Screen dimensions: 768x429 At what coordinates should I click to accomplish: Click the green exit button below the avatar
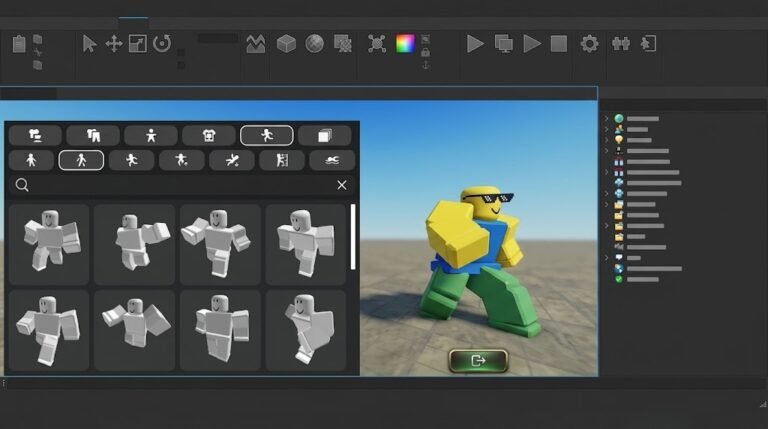478,361
